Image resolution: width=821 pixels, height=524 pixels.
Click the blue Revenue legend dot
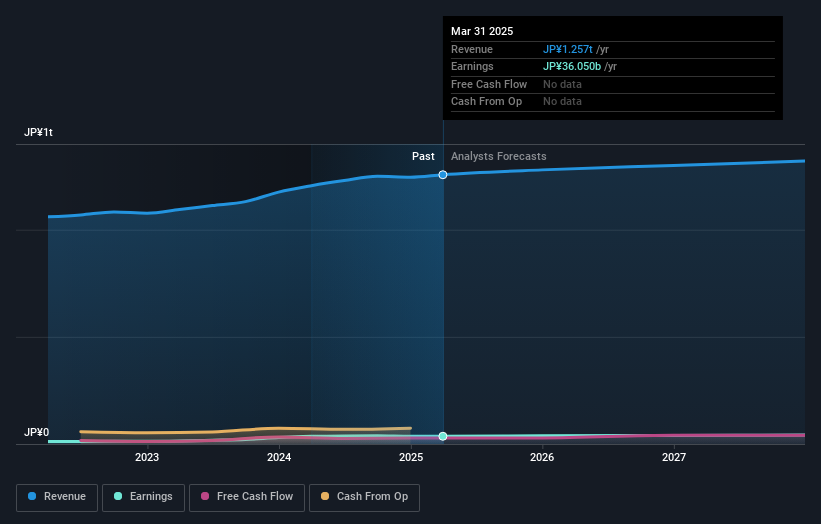pyautogui.click(x=32, y=496)
